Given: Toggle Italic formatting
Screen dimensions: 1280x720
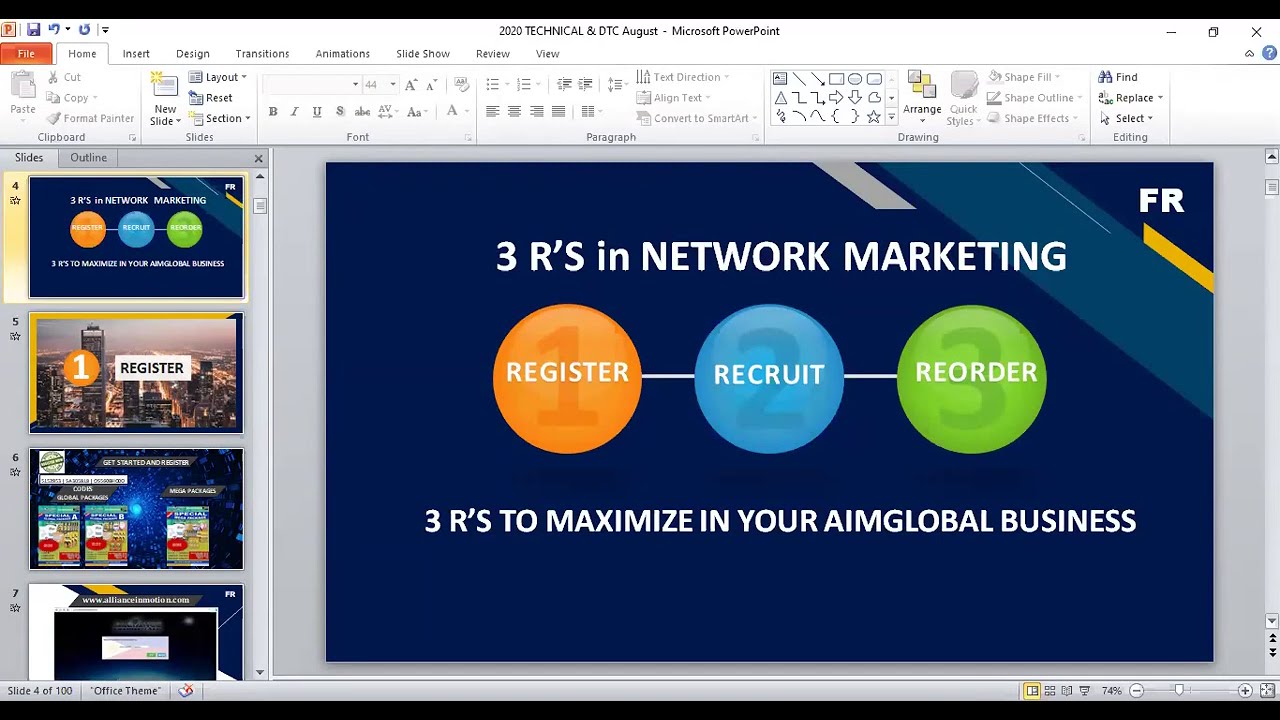Looking at the screenshot, I should click(x=295, y=112).
